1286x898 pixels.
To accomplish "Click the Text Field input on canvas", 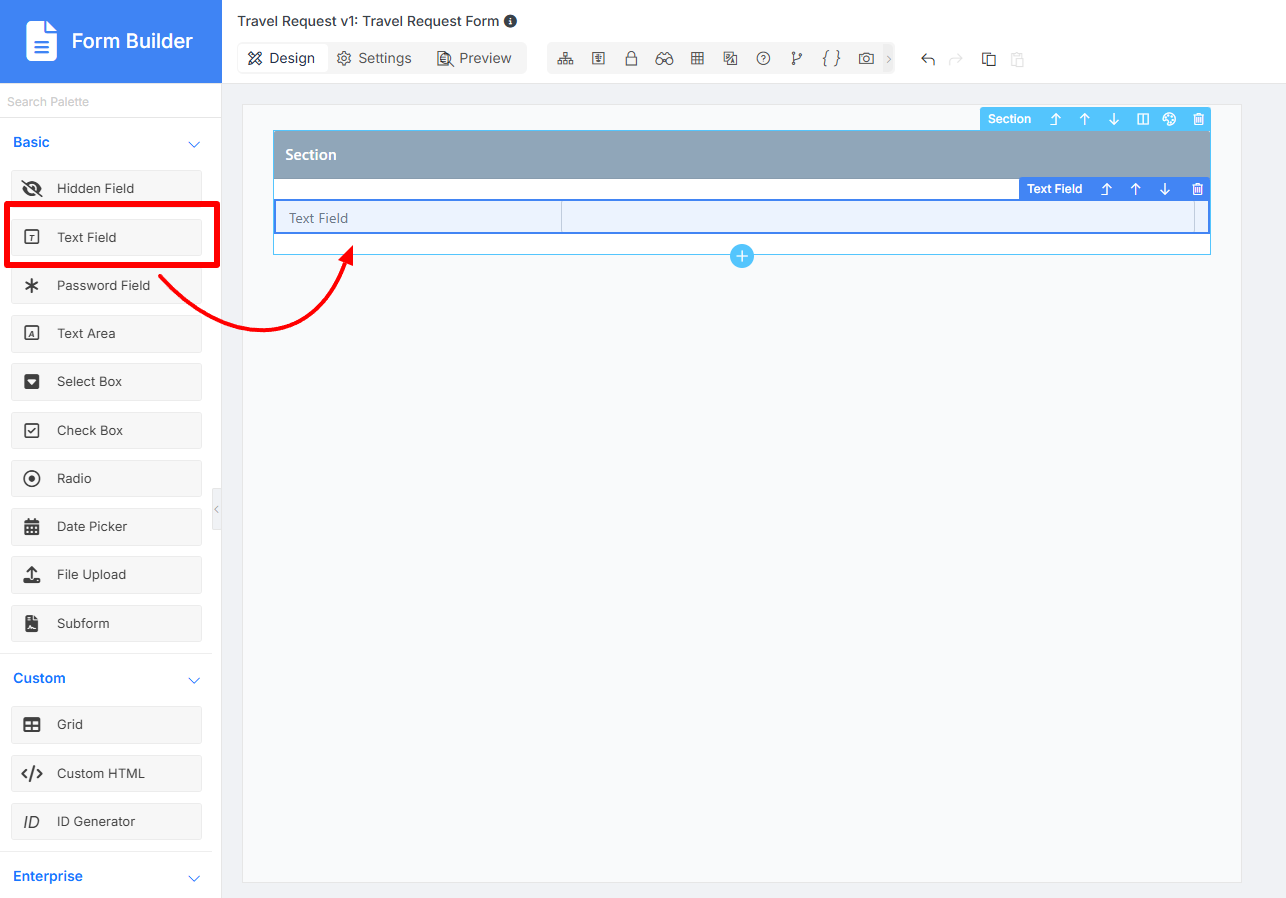I will [877, 217].
